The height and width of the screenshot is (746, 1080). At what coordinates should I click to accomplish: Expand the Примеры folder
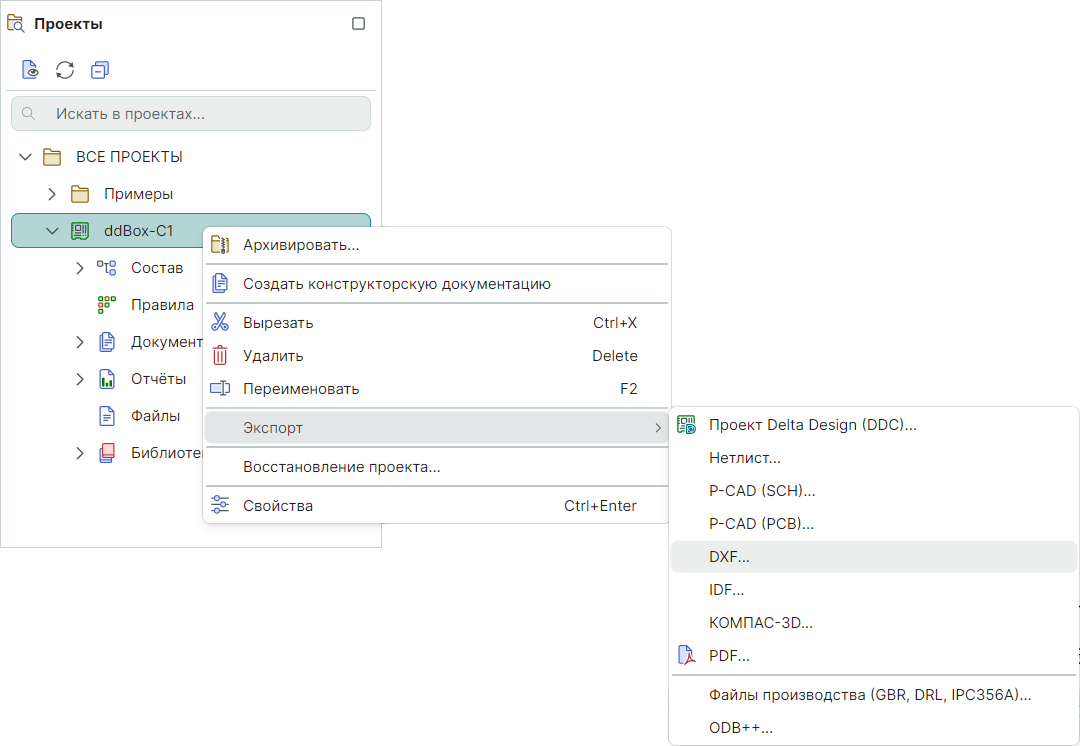(52, 194)
